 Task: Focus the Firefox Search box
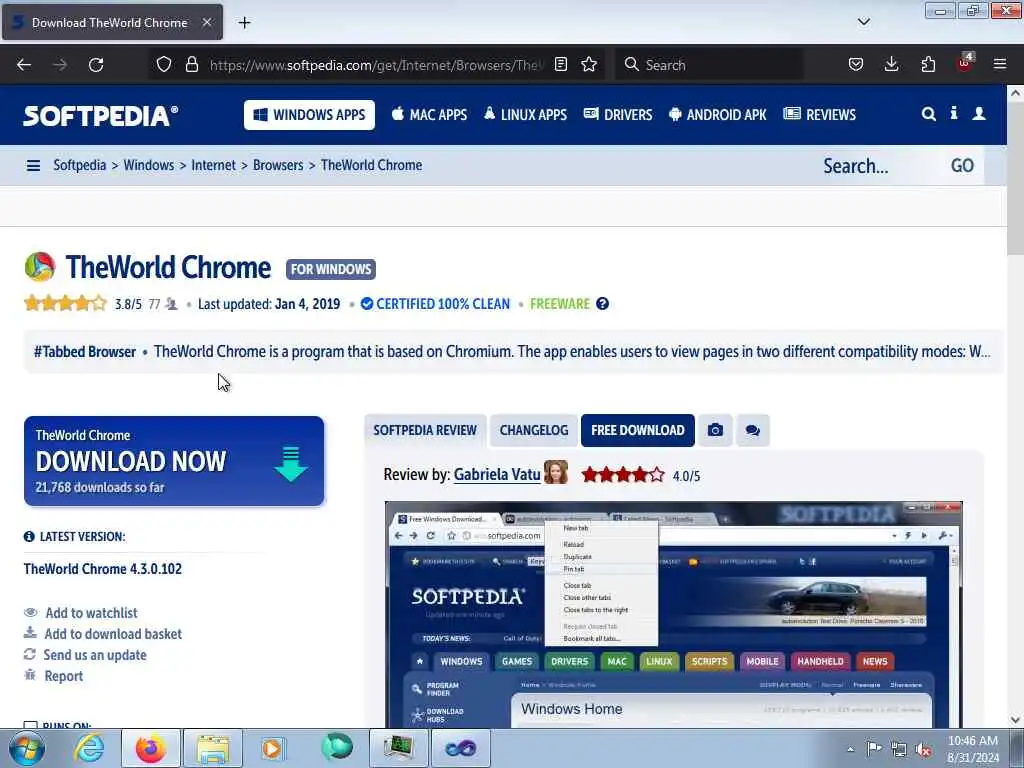point(709,65)
